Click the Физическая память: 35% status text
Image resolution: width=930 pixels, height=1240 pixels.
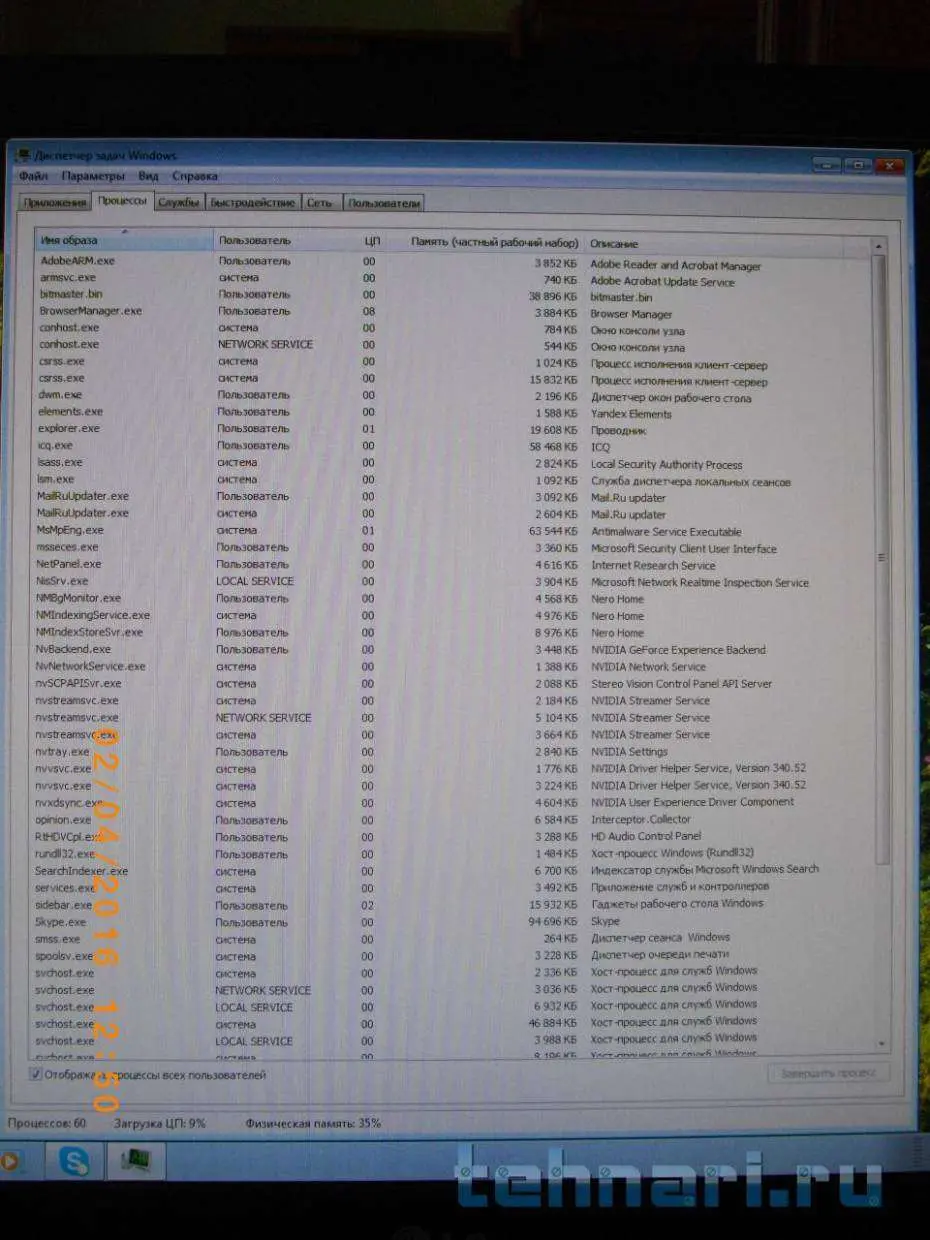tap(313, 1123)
